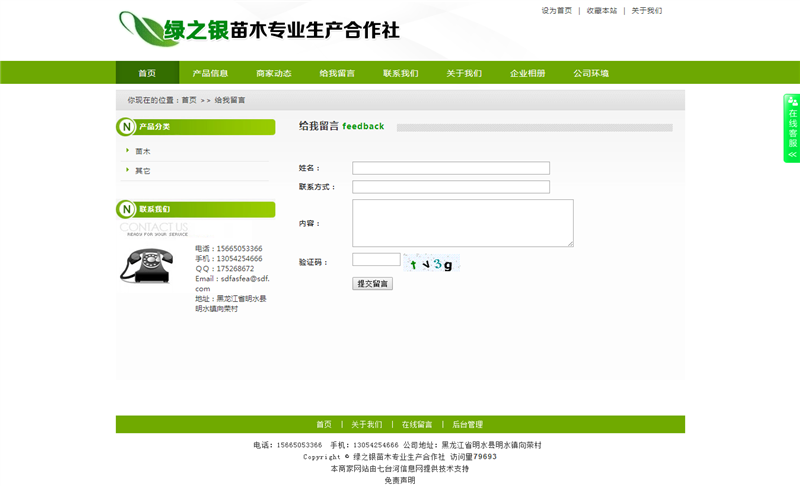
Task: Open 后台管理 link in footer
Action: tap(467, 425)
